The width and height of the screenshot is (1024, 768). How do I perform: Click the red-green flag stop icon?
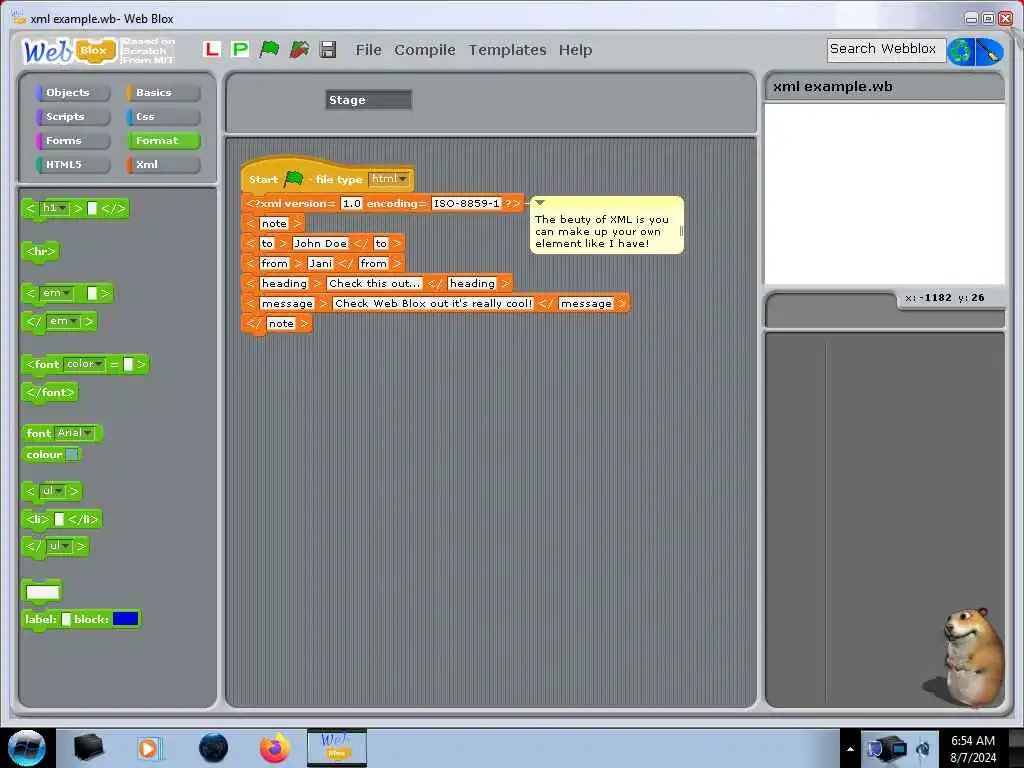[x=299, y=49]
